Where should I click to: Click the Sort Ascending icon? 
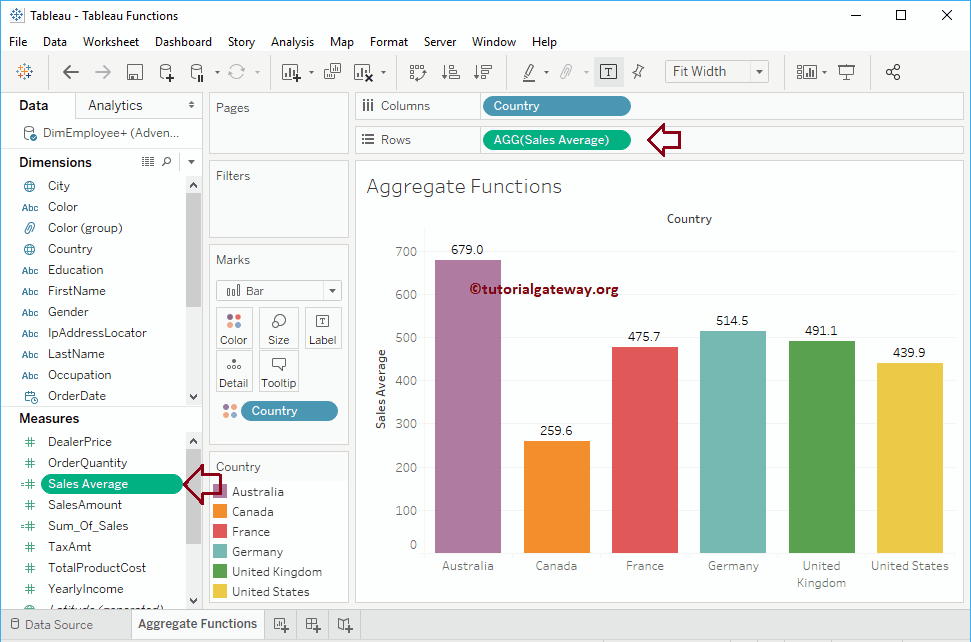pos(450,72)
